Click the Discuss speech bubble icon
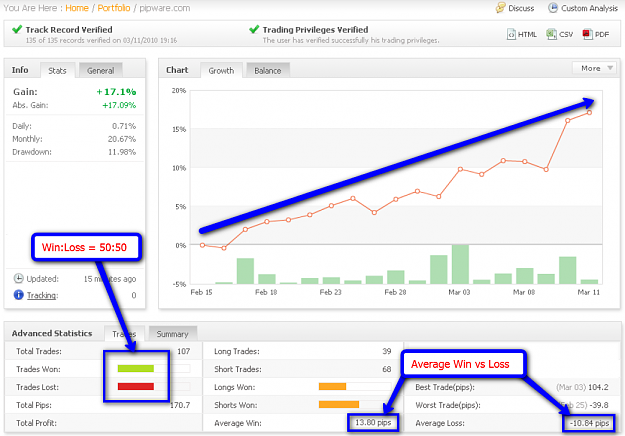Screen dimensions: 625x436 [x=500, y=8]
